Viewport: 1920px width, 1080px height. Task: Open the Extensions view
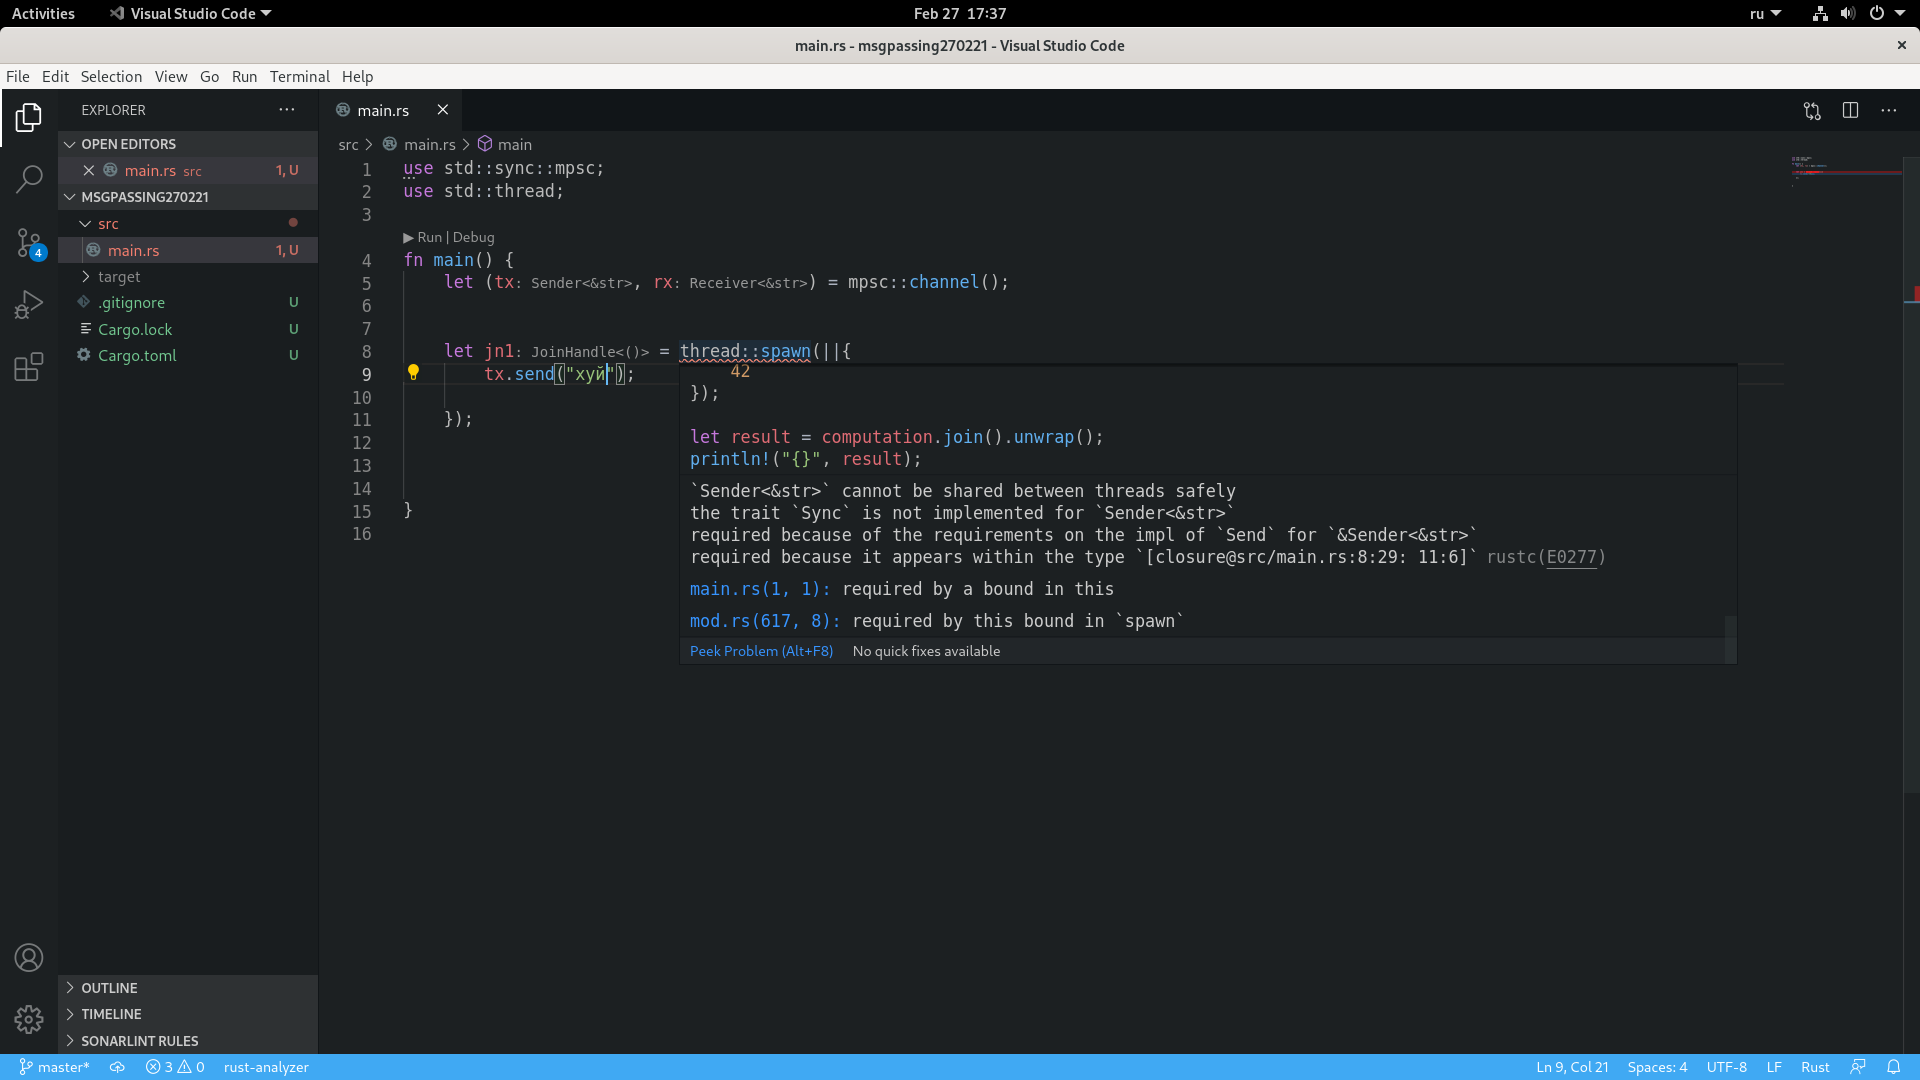(x=29, y=367)
